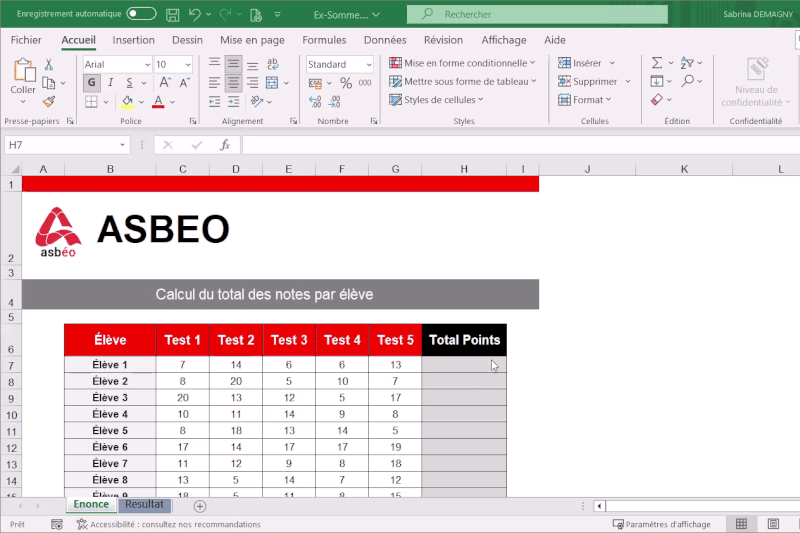Click the Cut scissors icon

49,64
